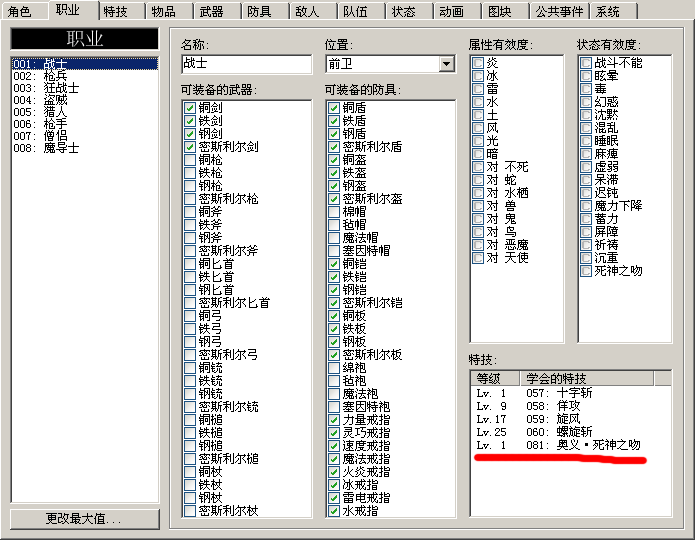The height and width of the screenshot is (540, 695).
Task: Switch to the 系统 tab
Action: (x=614, y=11)
